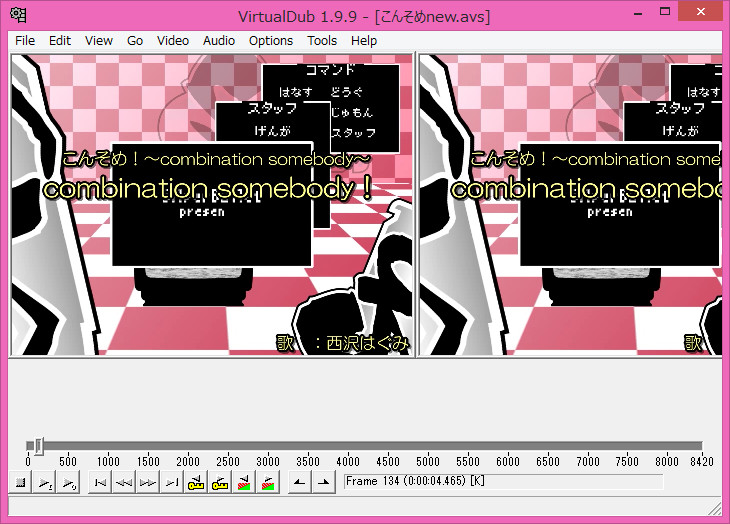Viewport: 730px width, 524px height.
Task: Open the View menu
Action: pos(99,40)
